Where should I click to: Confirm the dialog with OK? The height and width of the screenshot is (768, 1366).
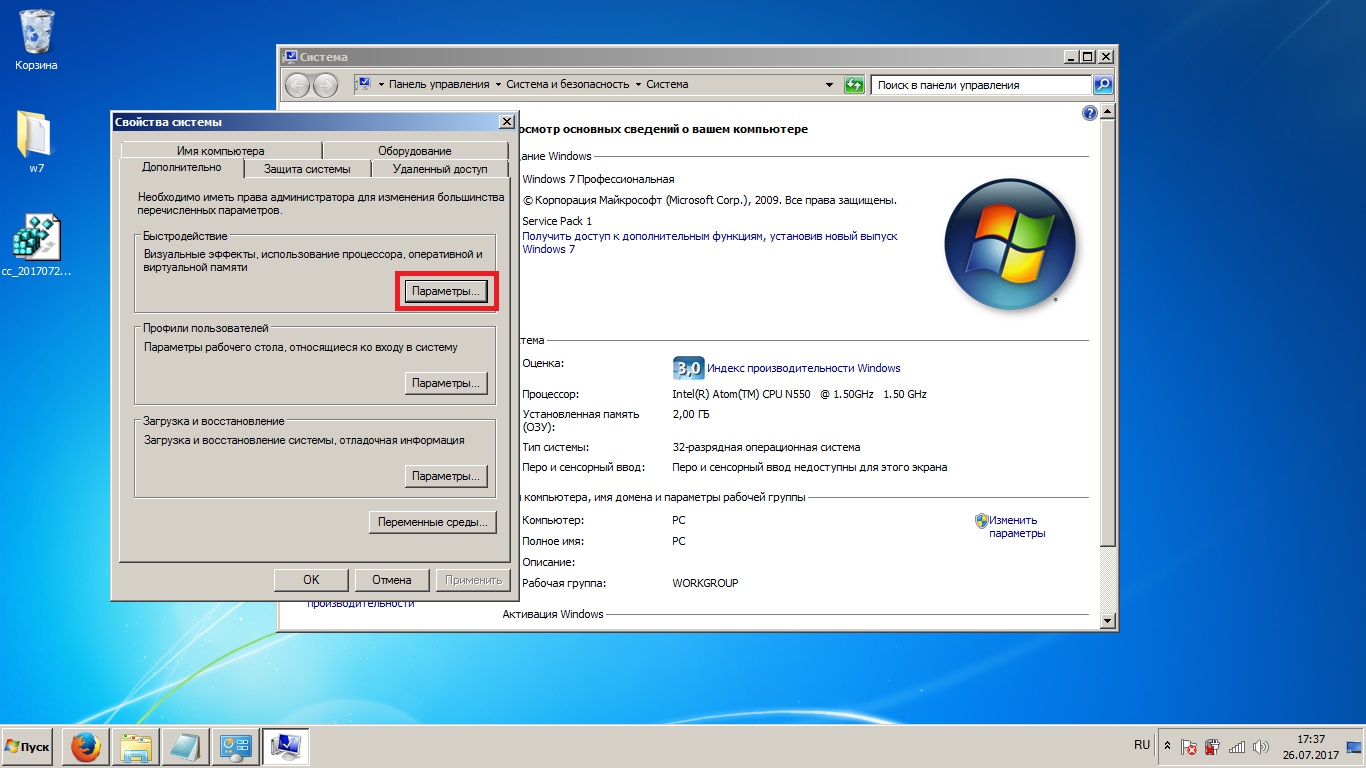311,580
